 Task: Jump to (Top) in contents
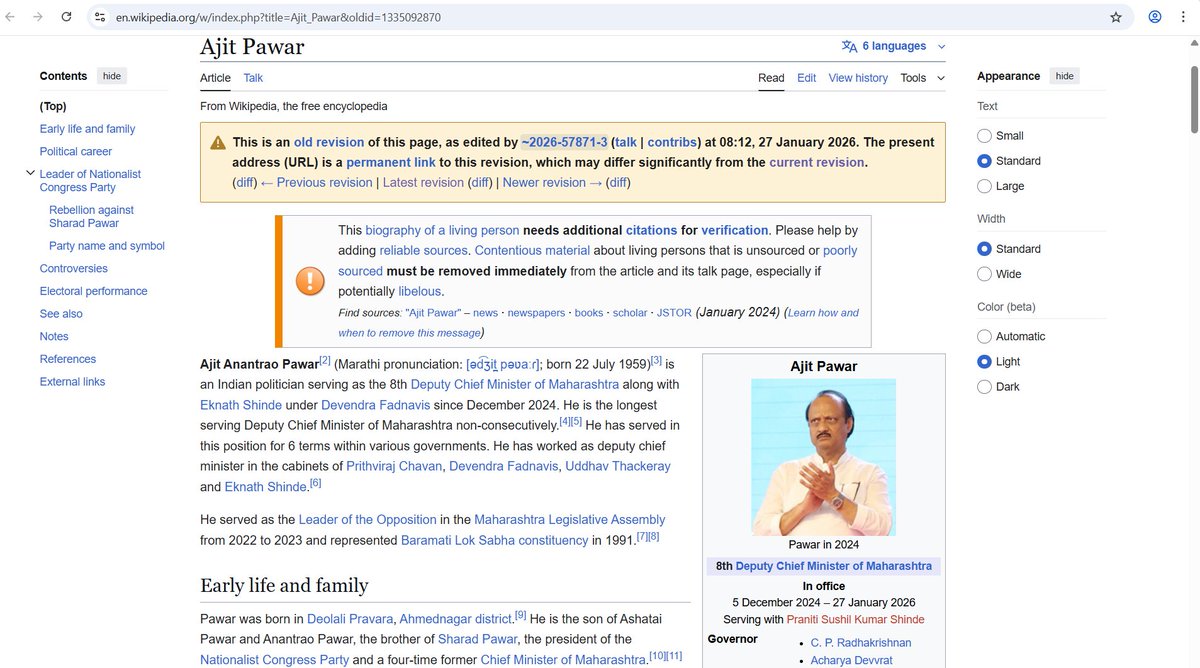click(53, 106)
